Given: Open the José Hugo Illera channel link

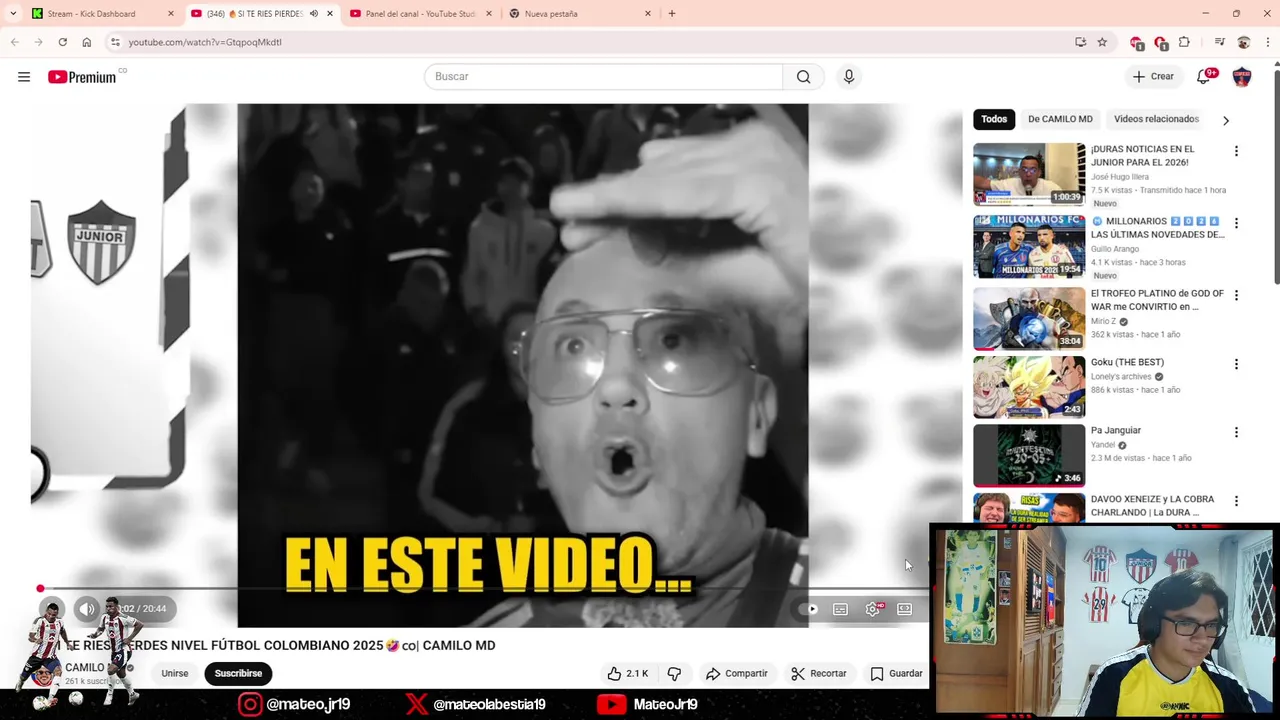Looking at the screenshot, I should click(x=1120, y=177).
